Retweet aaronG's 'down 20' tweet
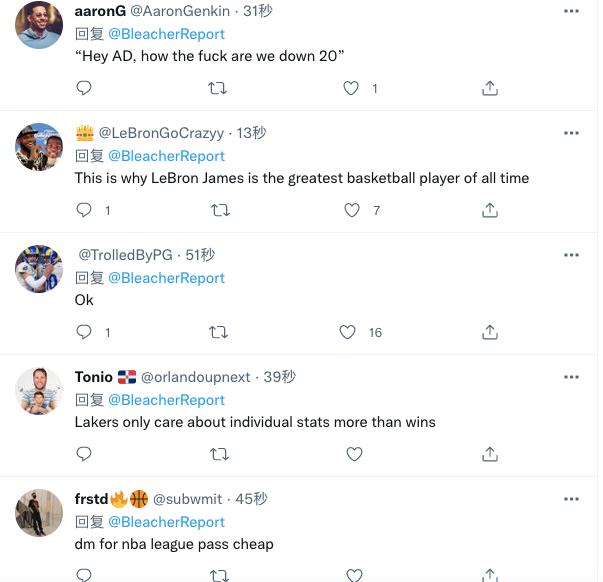This screenshot has width=603, height=582. click(x=217, y=88)
